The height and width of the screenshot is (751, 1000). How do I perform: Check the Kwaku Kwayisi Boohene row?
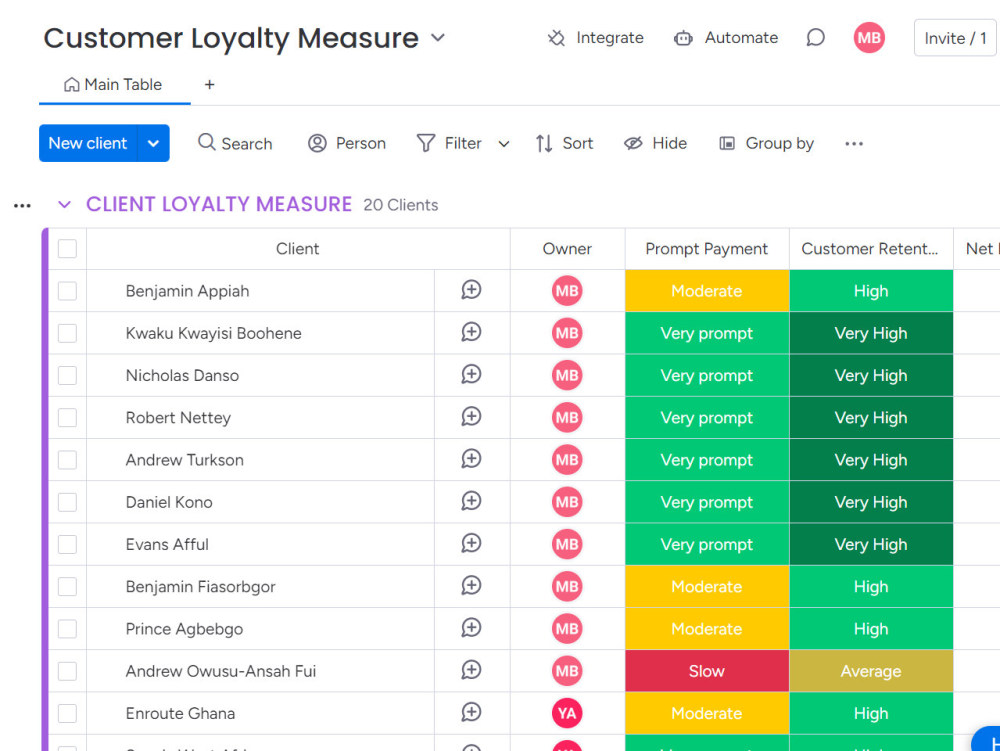pos(68,333)
